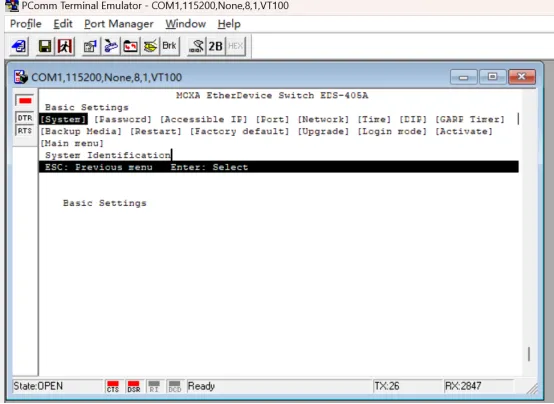Click the save floppy disk icon
554x404 pixels.
pos(45,46)
